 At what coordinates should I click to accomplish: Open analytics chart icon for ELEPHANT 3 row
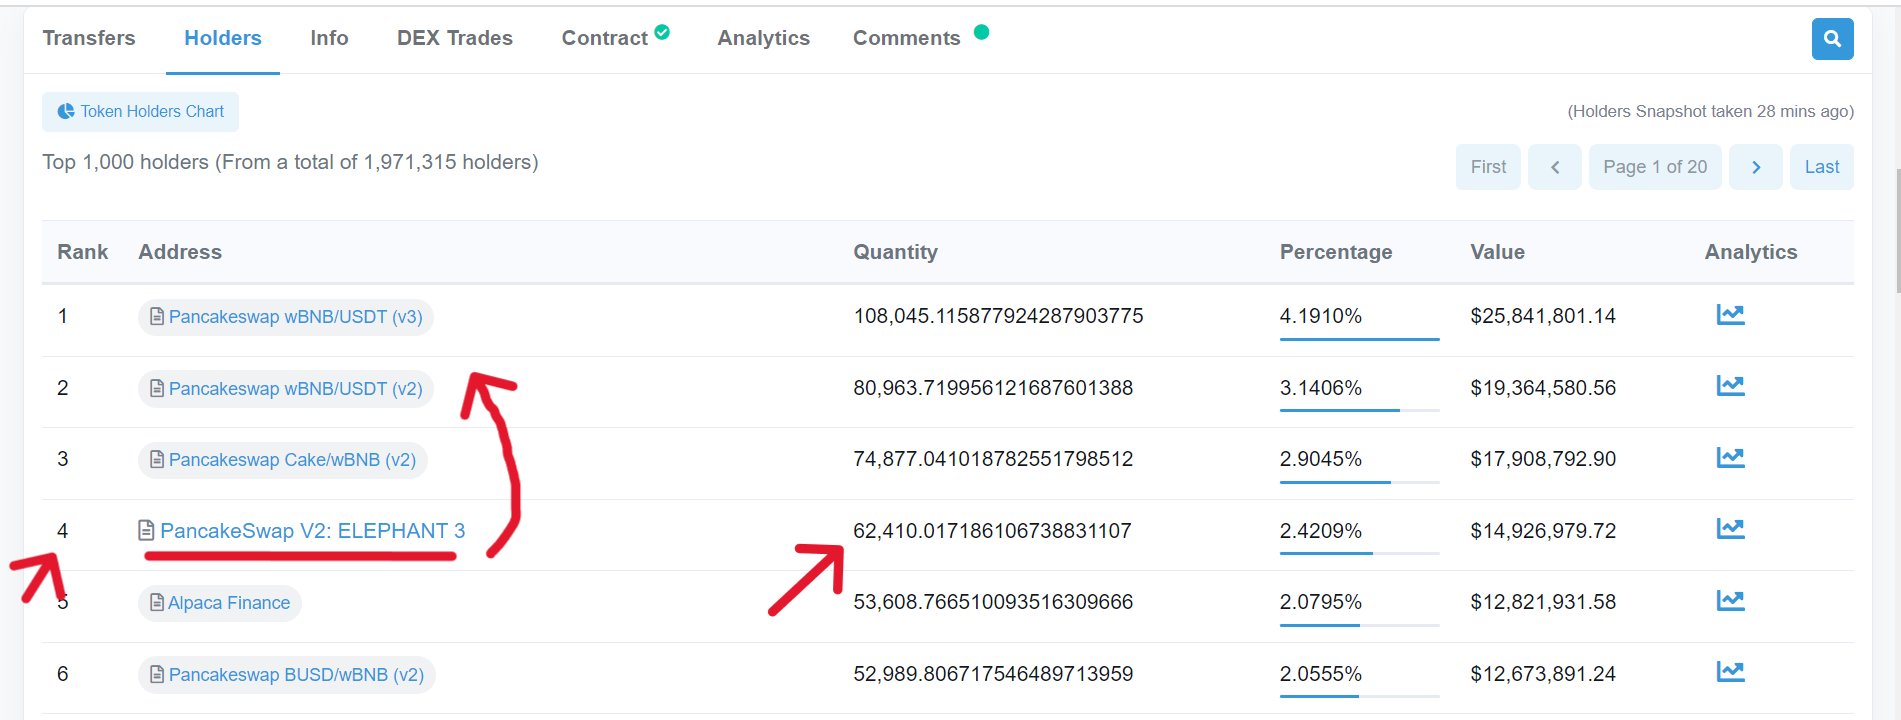(x=1730, y=529)
